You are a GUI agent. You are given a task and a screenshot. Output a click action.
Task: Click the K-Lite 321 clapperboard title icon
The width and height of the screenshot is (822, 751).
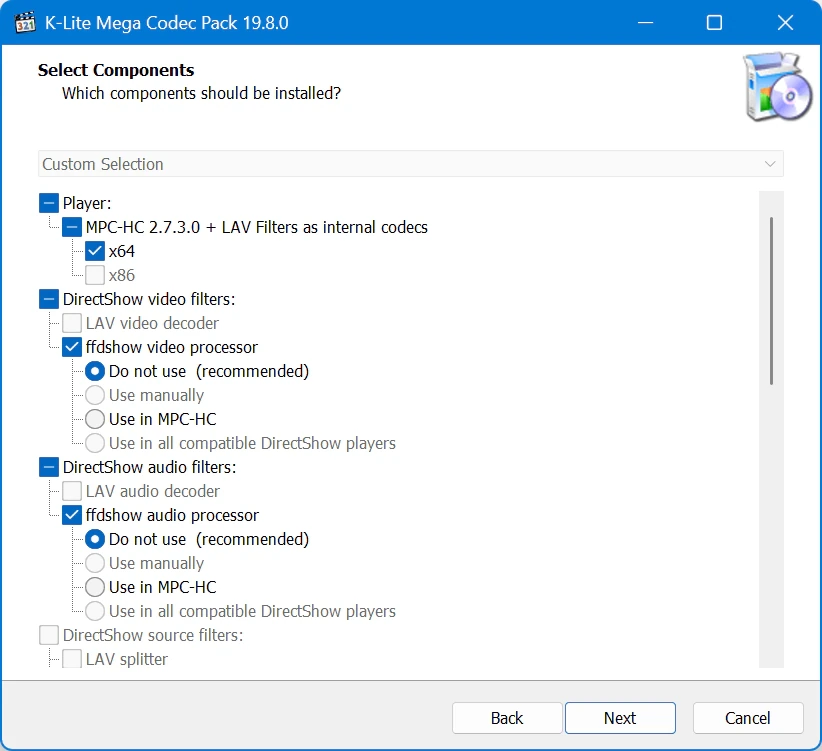pos(25,23)
